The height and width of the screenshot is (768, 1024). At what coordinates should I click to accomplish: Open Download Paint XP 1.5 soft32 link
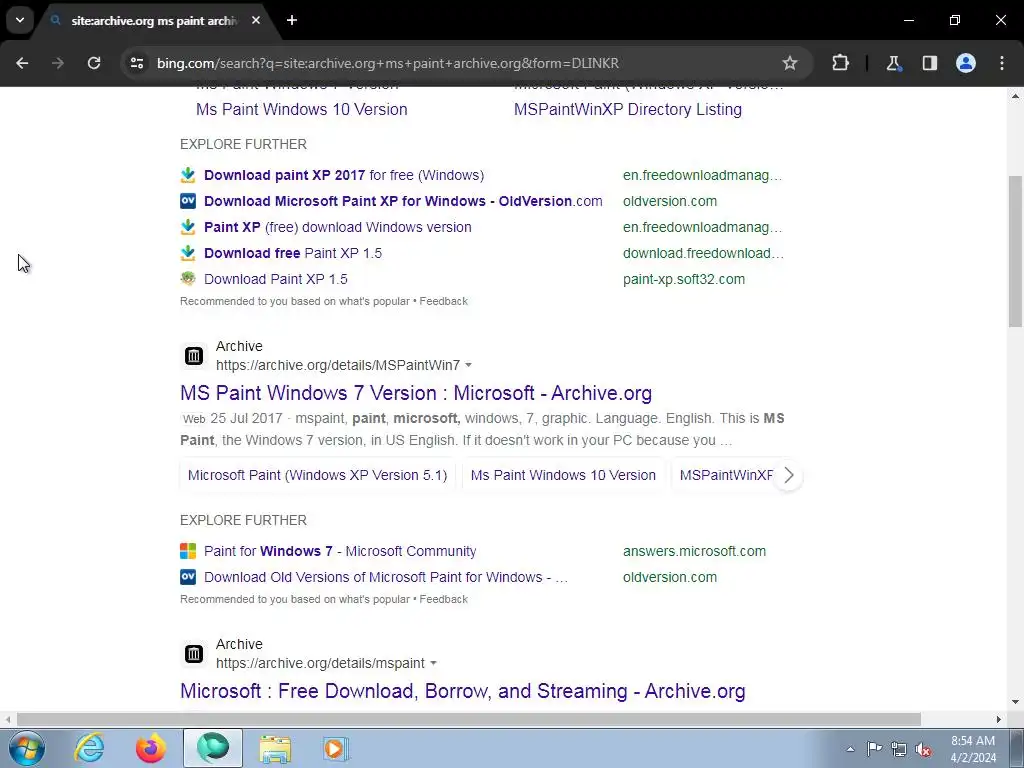tap(276, 280)
